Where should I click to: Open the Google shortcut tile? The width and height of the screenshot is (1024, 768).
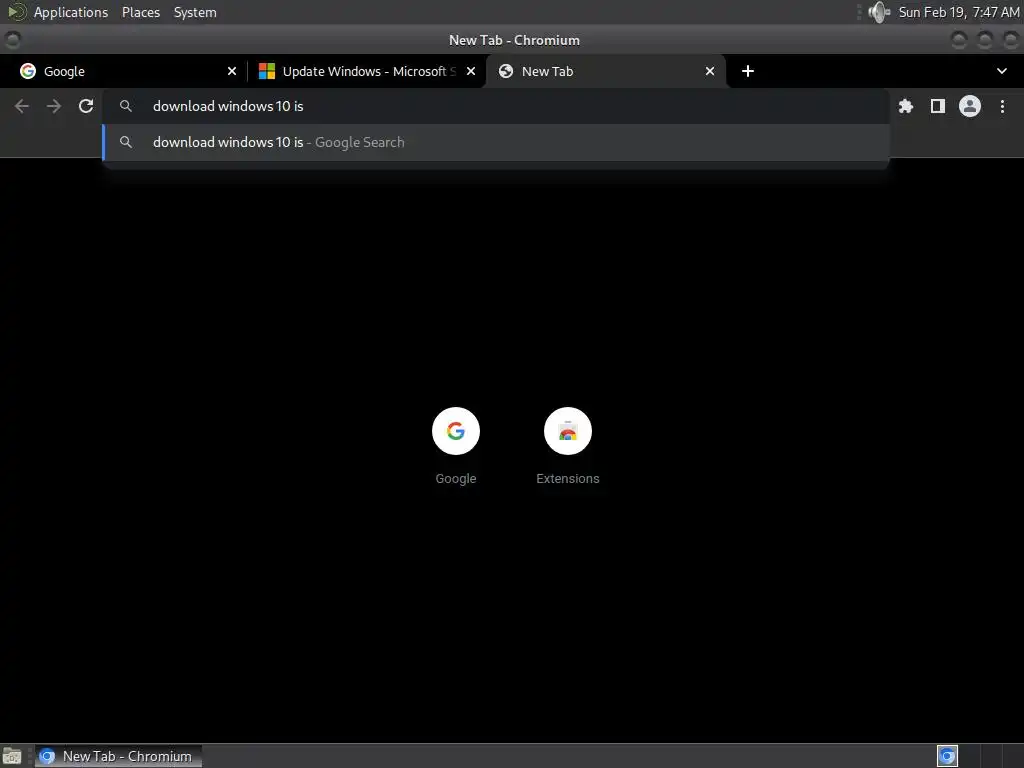(x=456, y=447)
